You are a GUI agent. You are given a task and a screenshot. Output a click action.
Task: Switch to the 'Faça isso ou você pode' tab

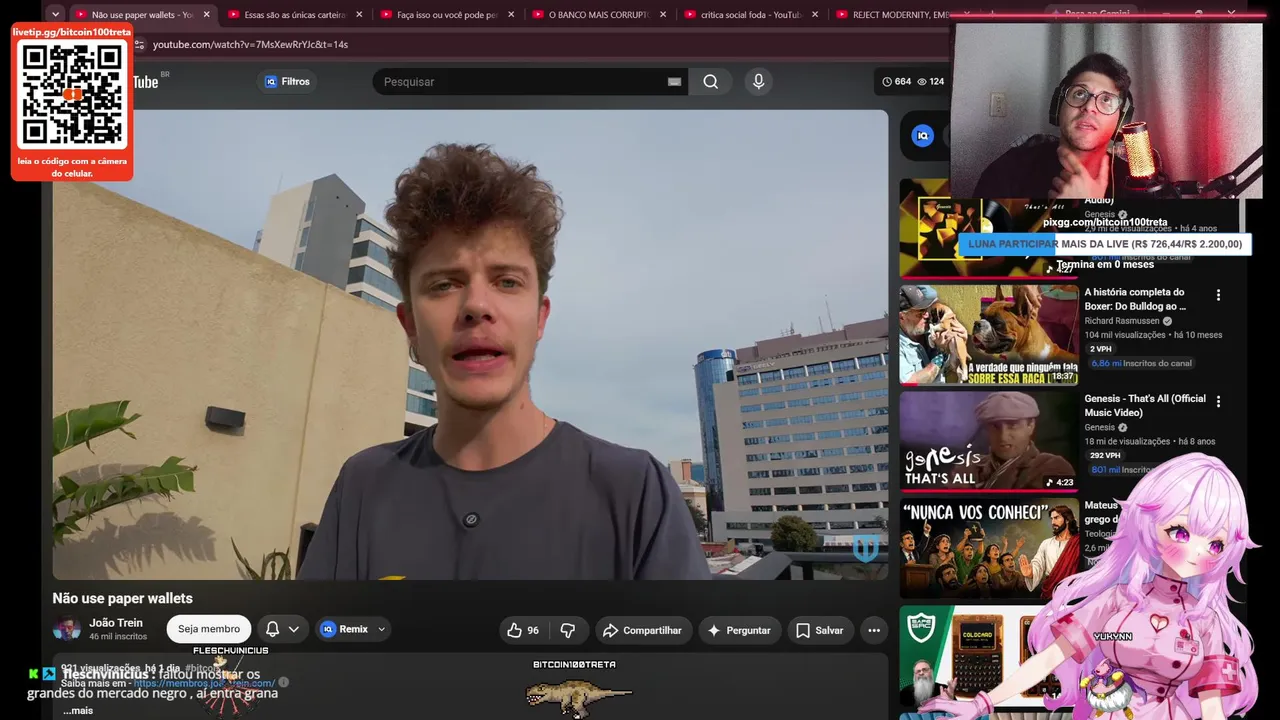point(447,15)
